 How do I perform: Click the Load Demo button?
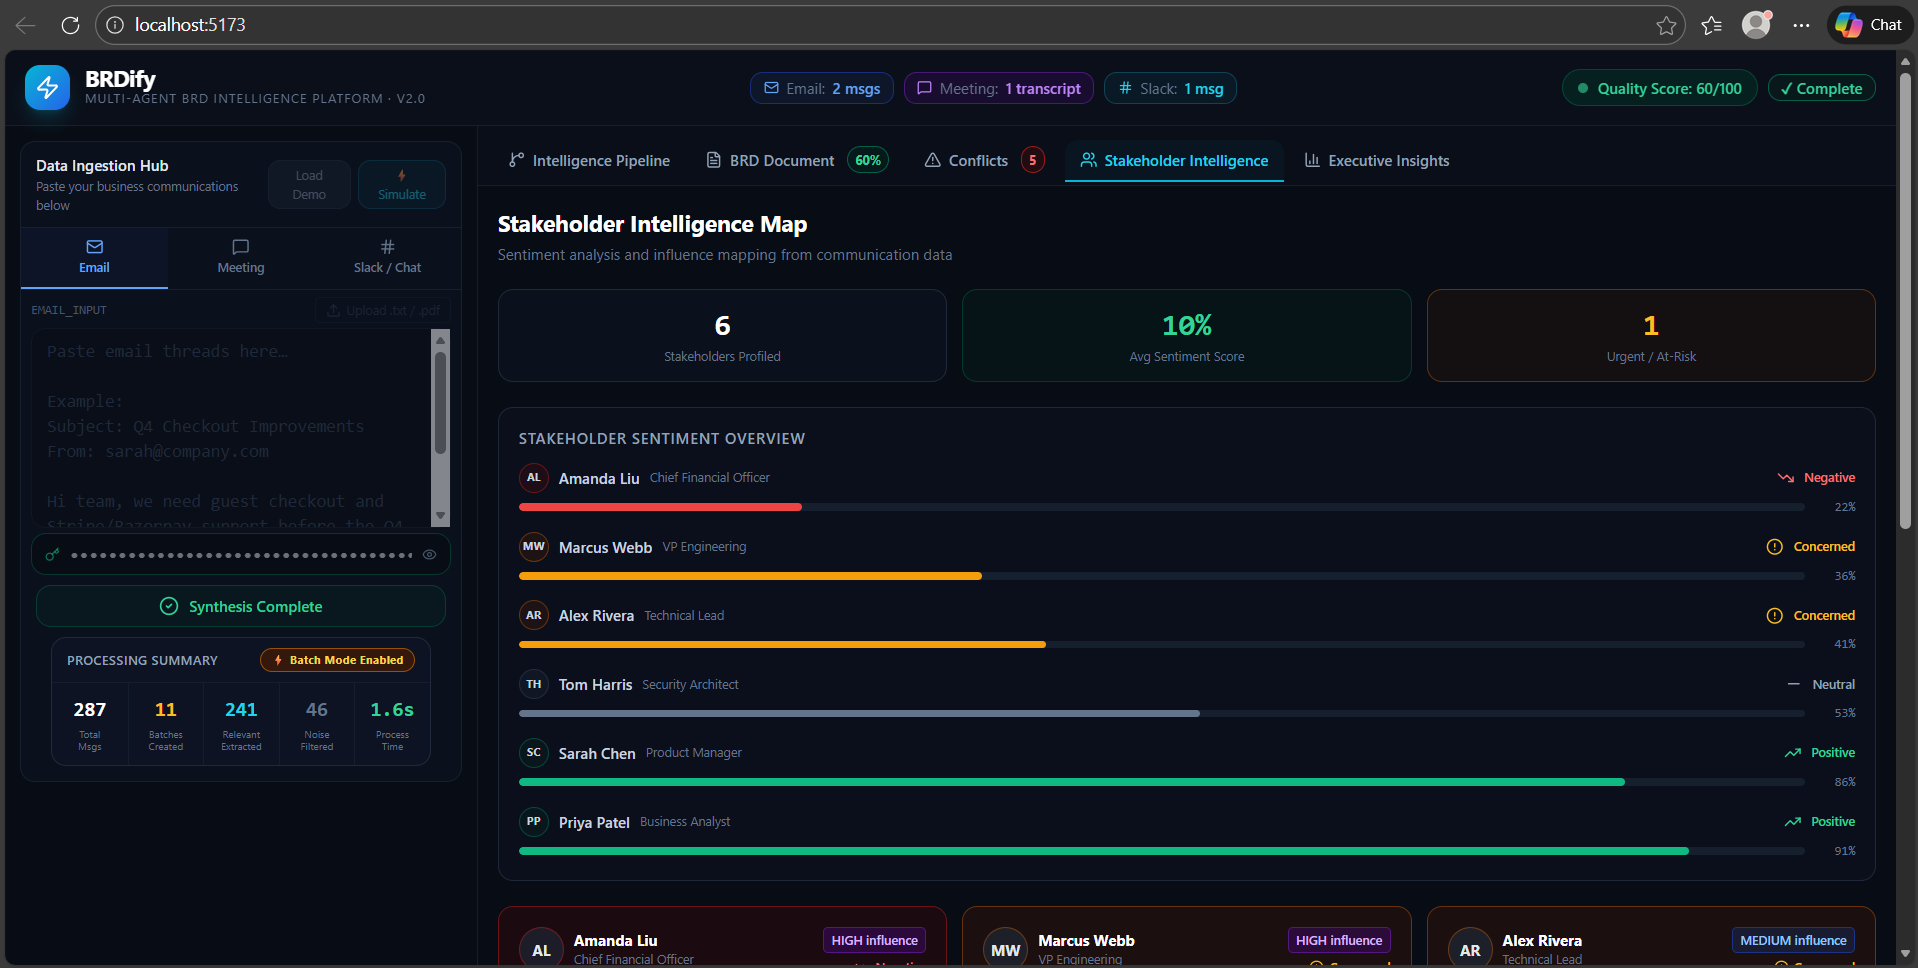coord(308,184)
